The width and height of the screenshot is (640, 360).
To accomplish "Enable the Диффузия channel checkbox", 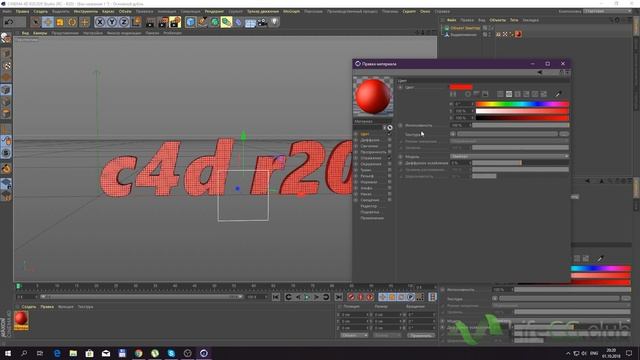I will 389,140.
